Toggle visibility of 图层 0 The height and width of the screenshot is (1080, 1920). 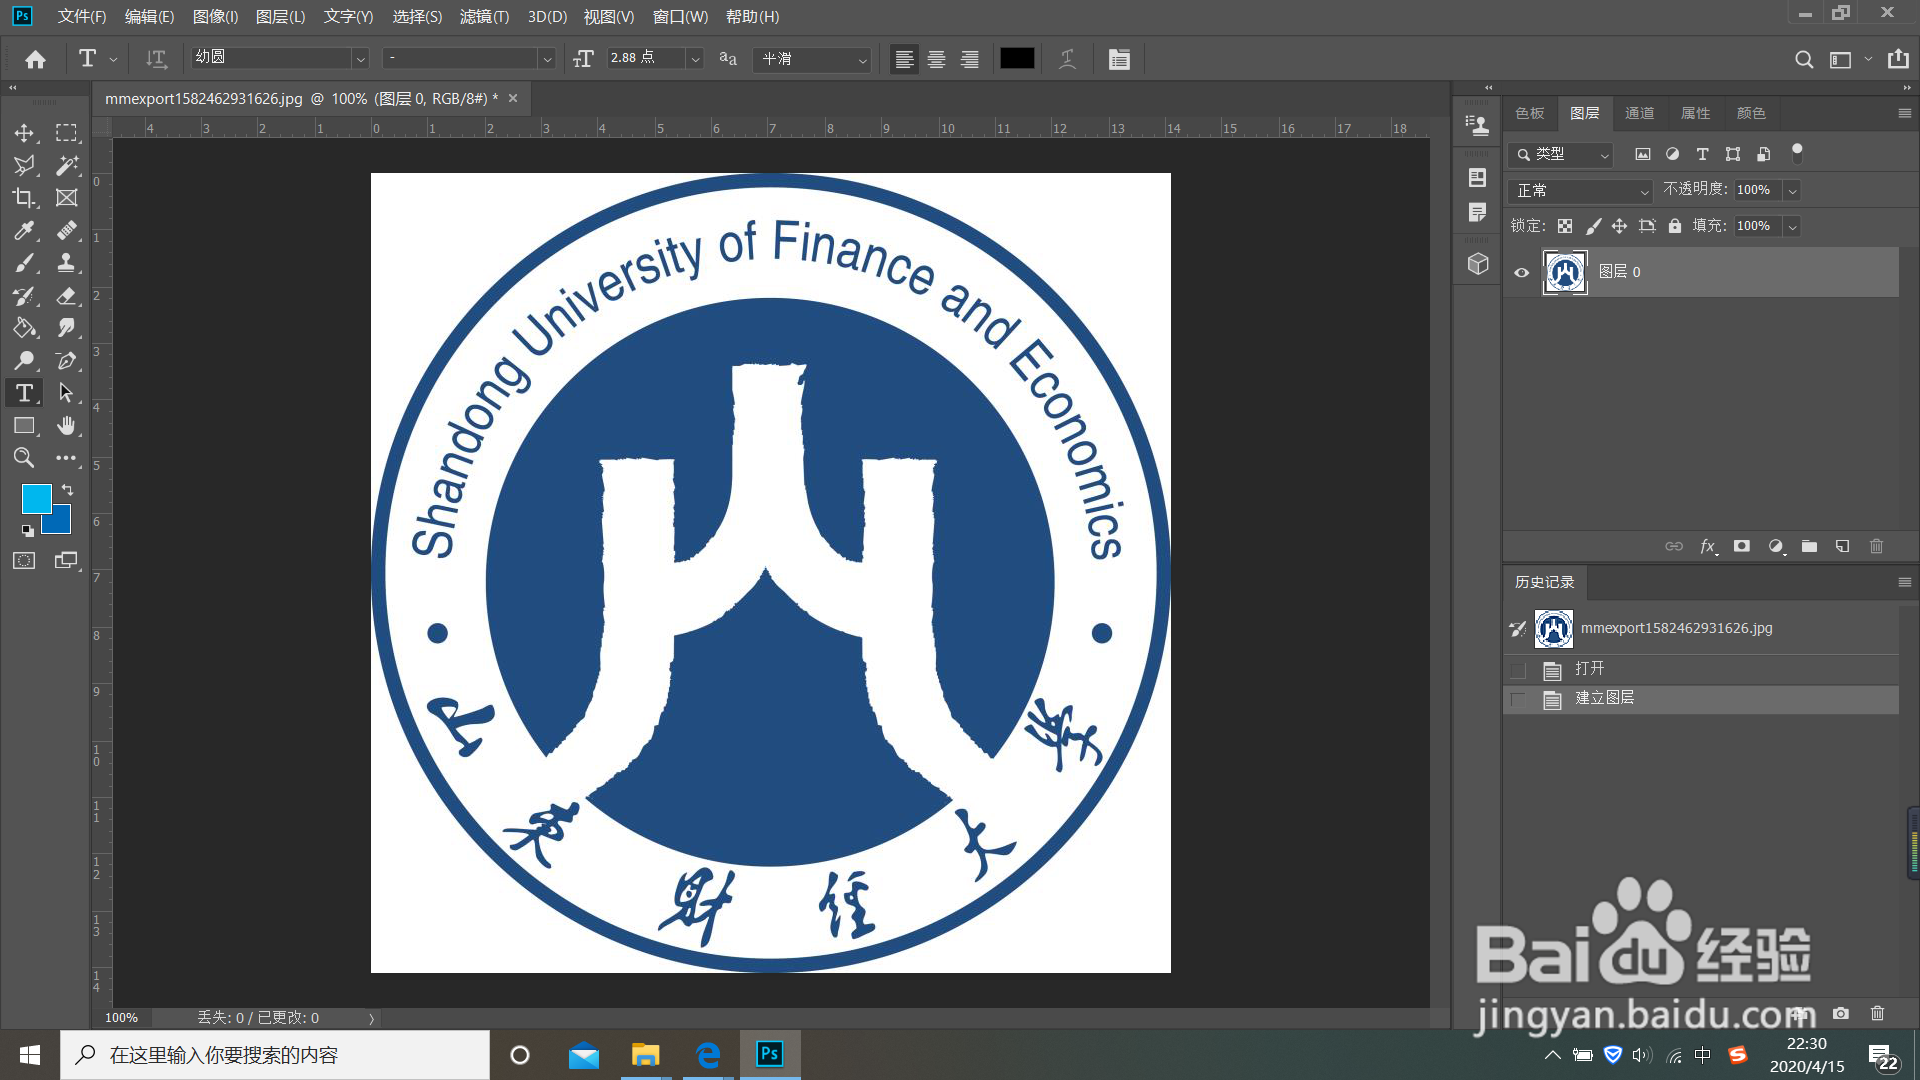pos(1521,272)
